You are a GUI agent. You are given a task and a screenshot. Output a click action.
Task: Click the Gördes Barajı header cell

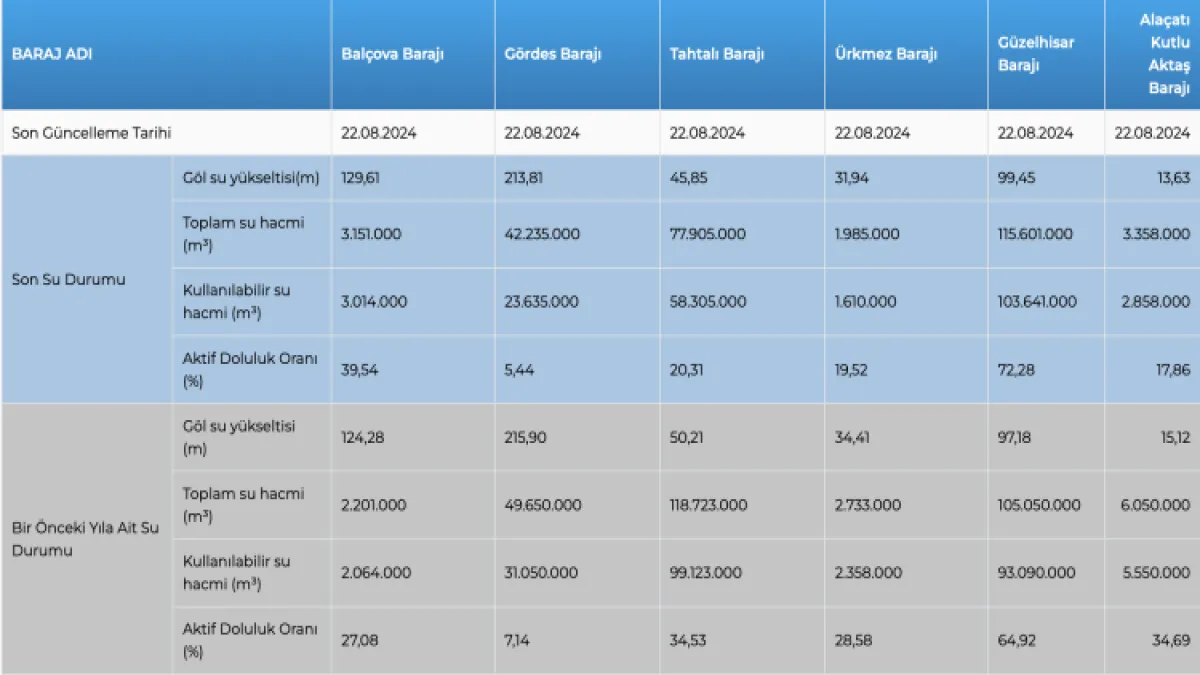pyautogui.click(x=553, y=55)
